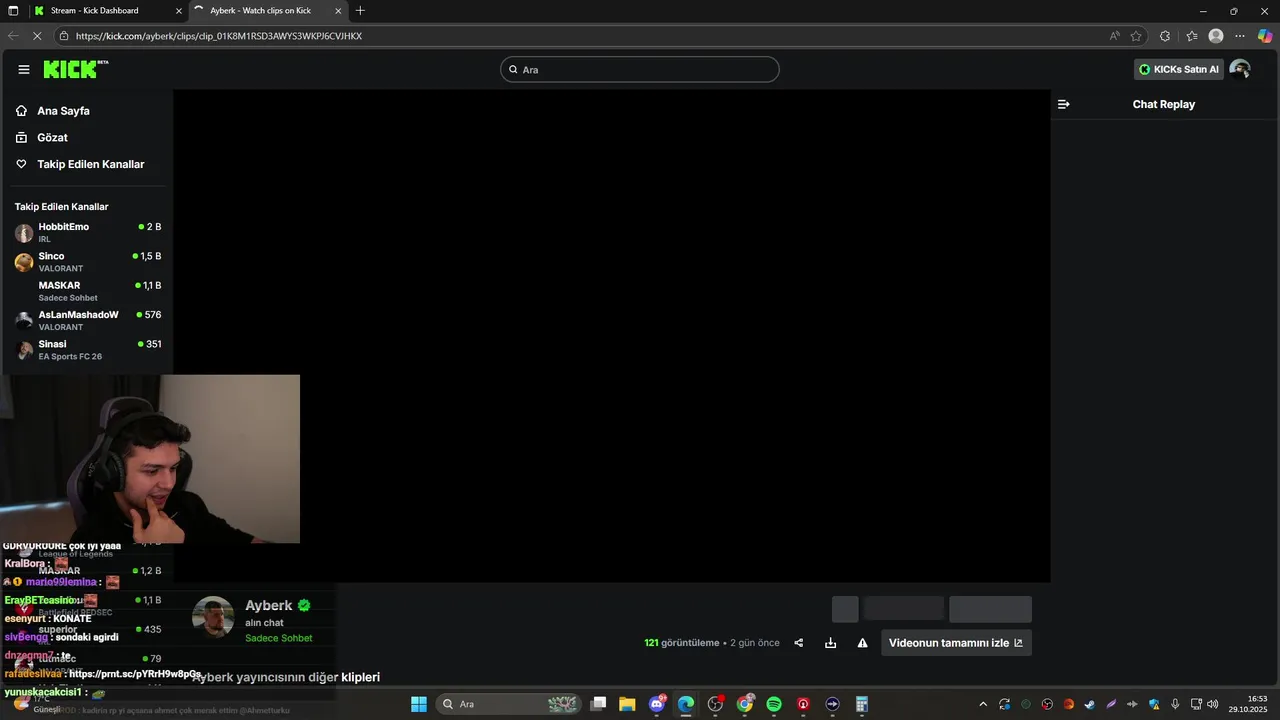Open browser Extensions menu
Screen dimensions: 1280x720
click(x=1165, y=36)
